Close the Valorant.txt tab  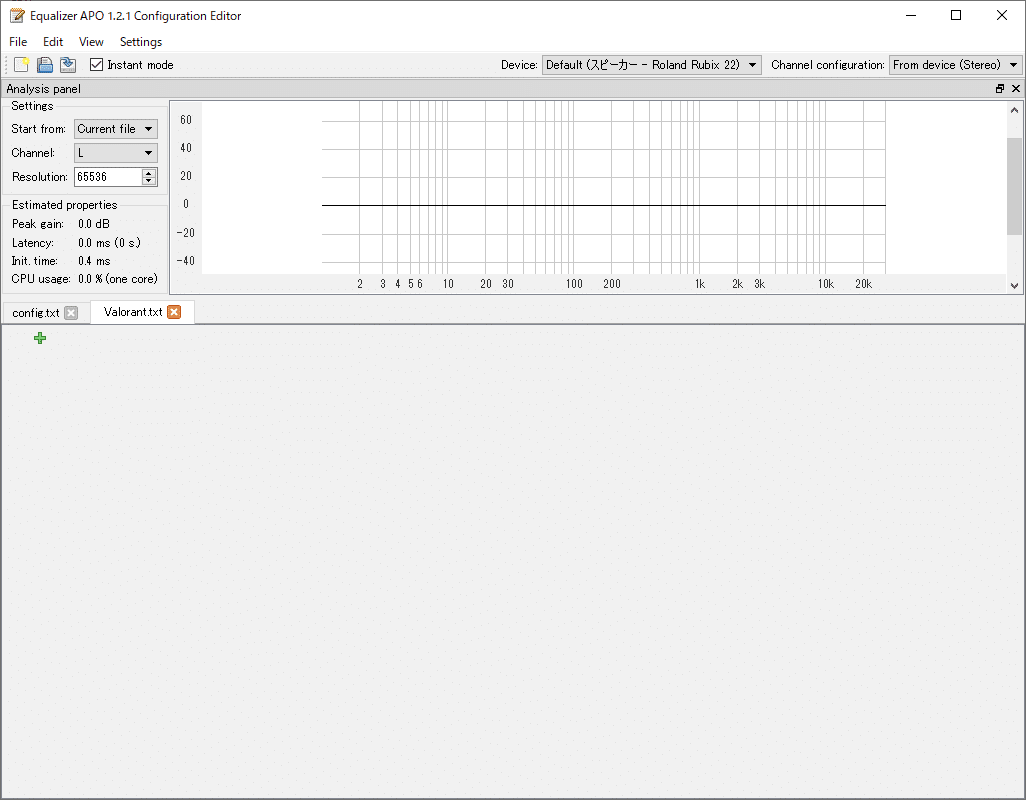174,312
